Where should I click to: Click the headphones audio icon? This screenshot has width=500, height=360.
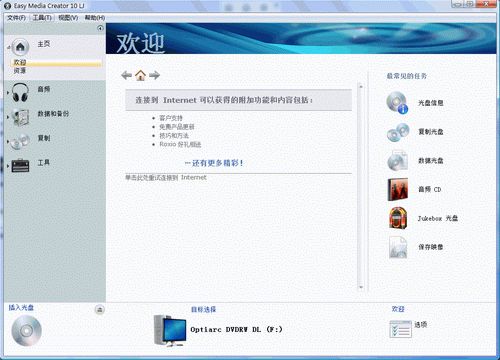20,92
